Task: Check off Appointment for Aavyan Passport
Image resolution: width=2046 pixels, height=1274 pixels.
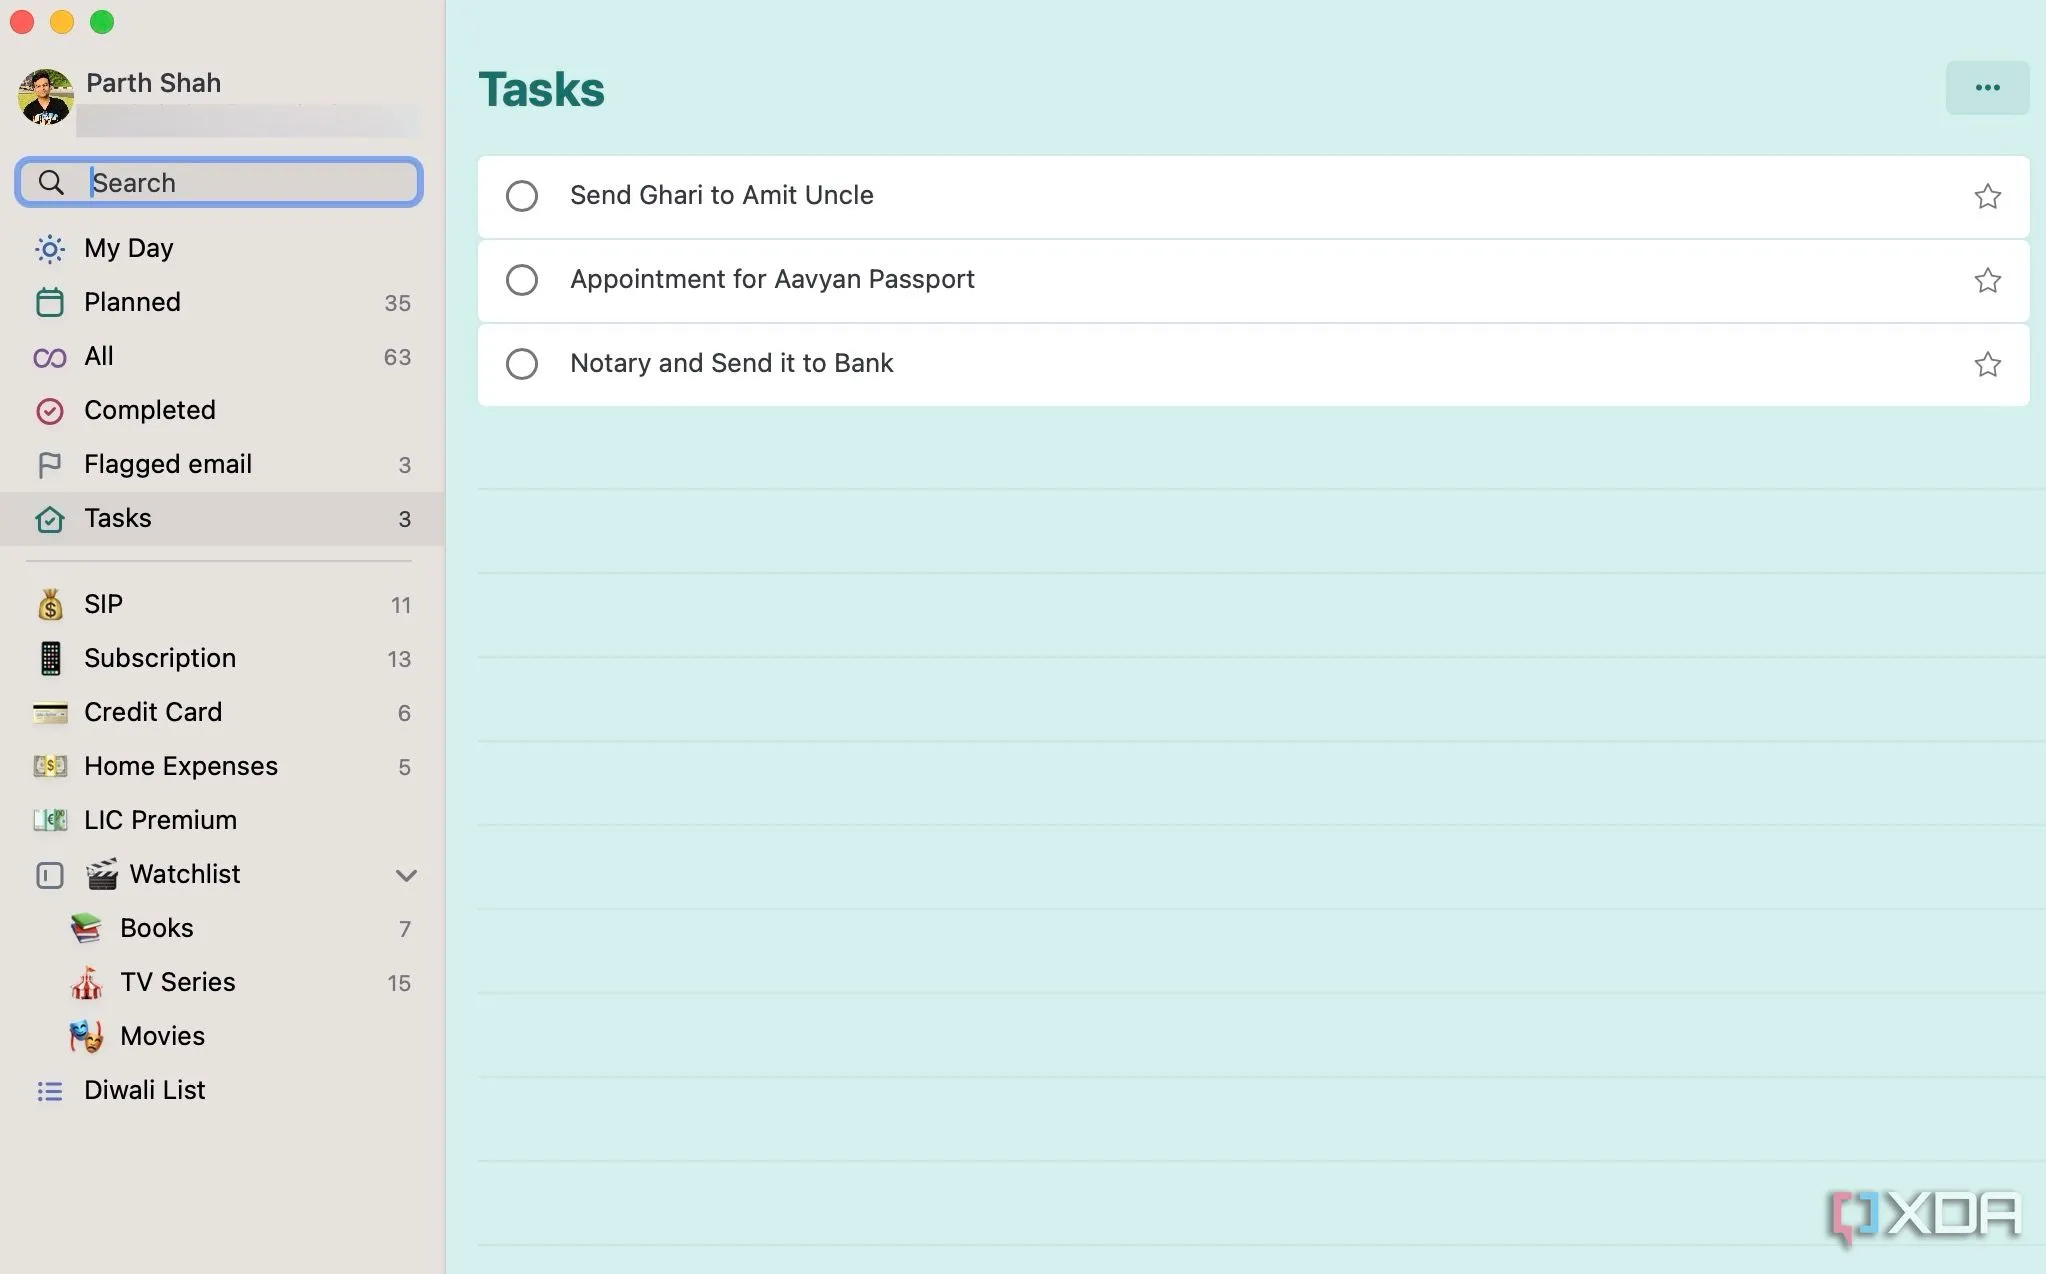Action: (x=521, y=280)
